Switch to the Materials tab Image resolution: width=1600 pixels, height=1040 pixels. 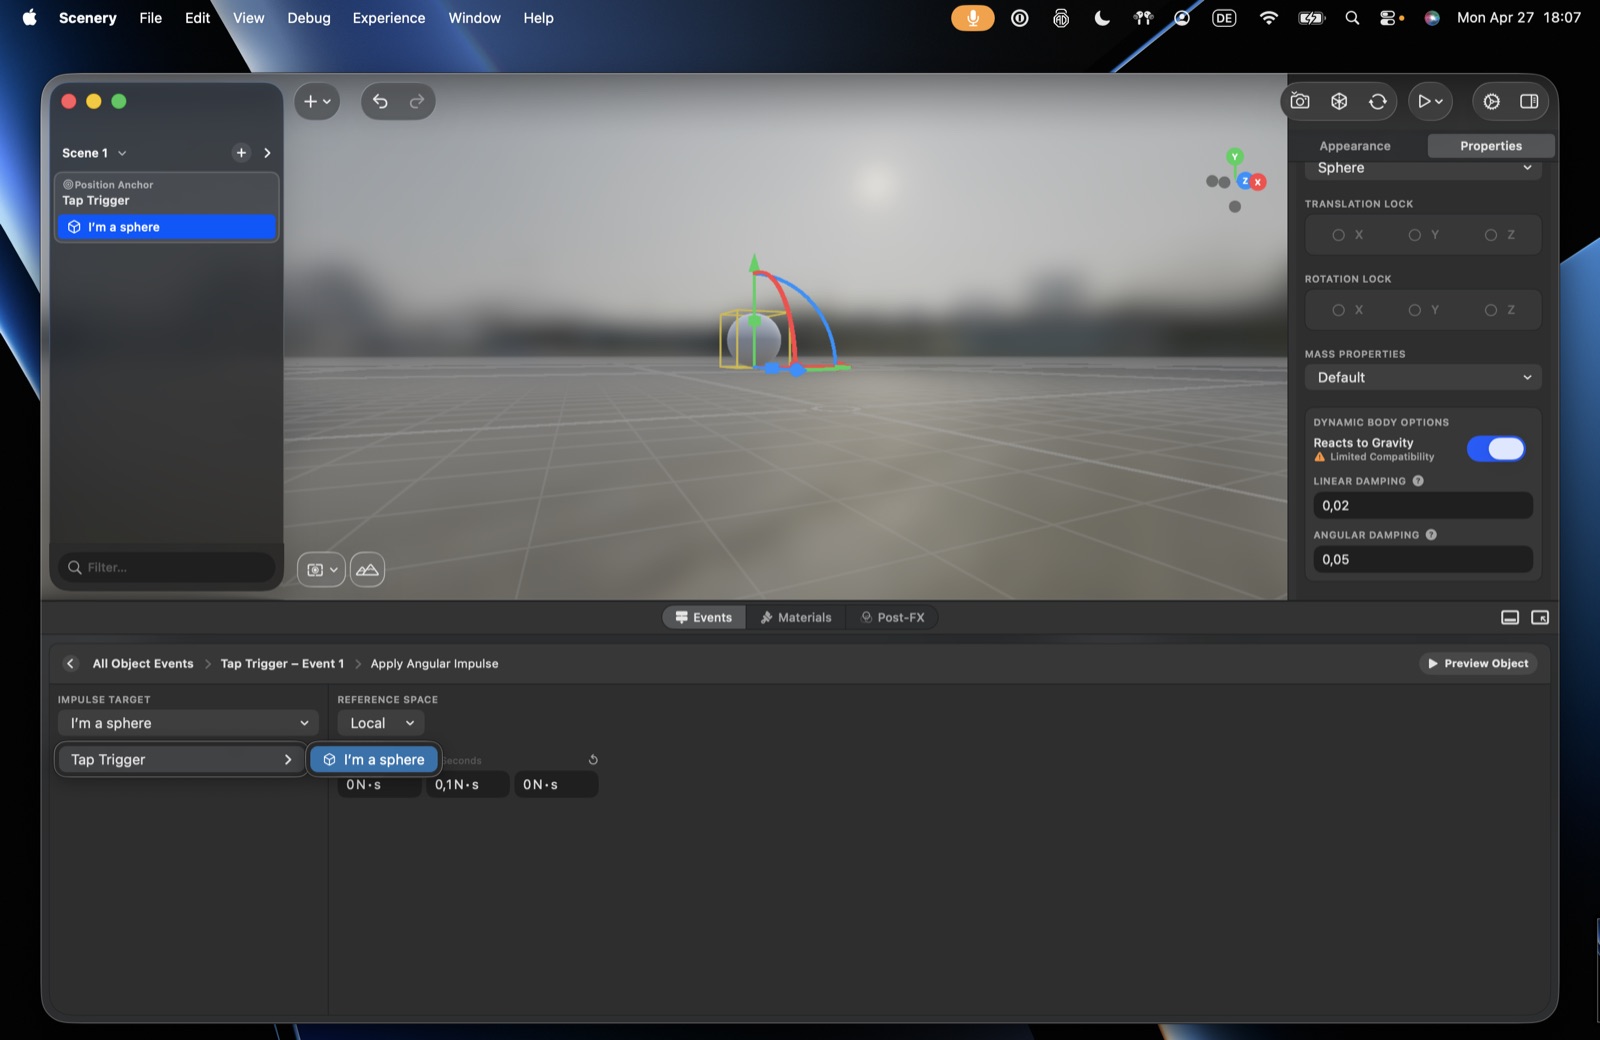coord(796,618)
